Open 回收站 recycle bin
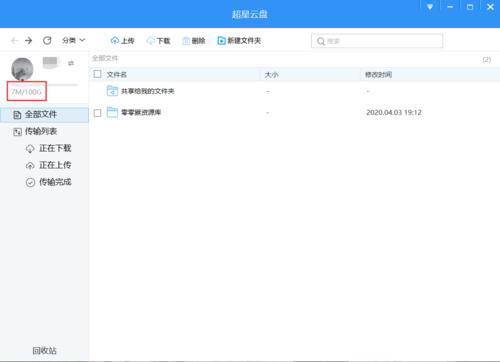Viewport: 500px width, 362px height. click(x=44, y=350)
